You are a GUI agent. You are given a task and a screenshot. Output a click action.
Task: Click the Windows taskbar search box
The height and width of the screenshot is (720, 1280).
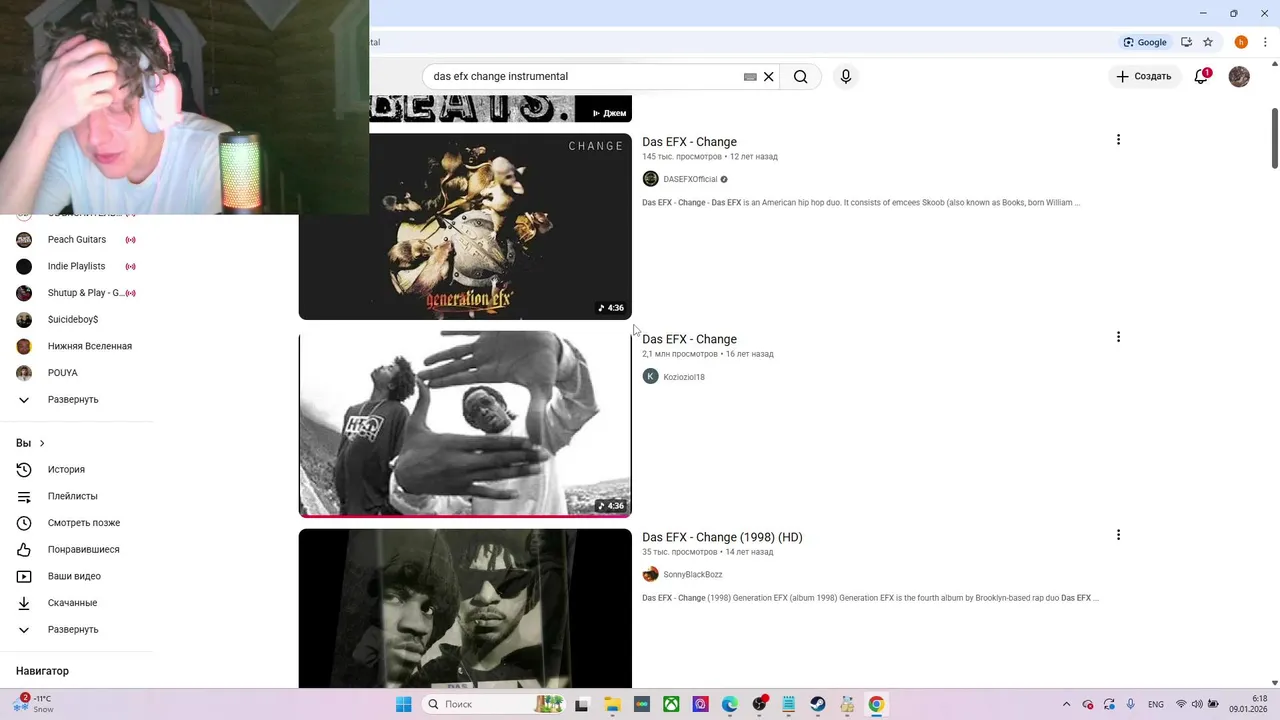(495, 704)
